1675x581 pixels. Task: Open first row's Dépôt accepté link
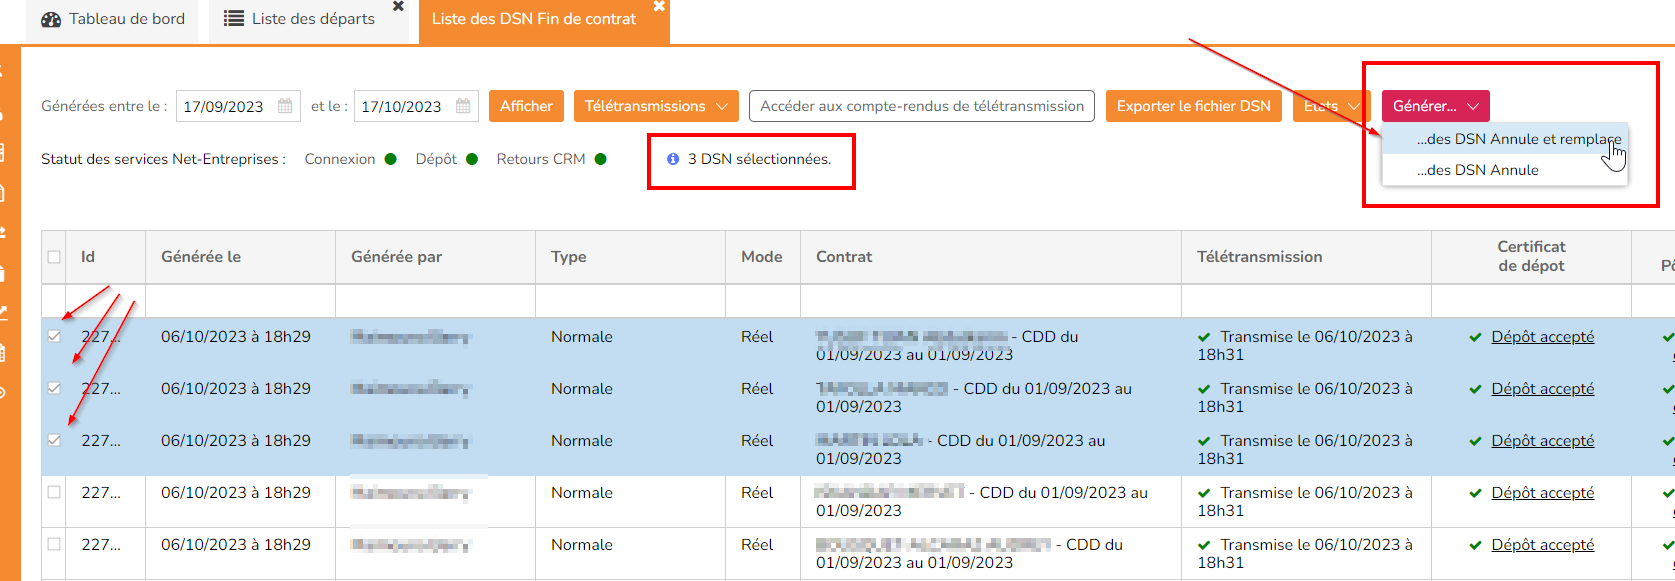[x=1542, y=337]
